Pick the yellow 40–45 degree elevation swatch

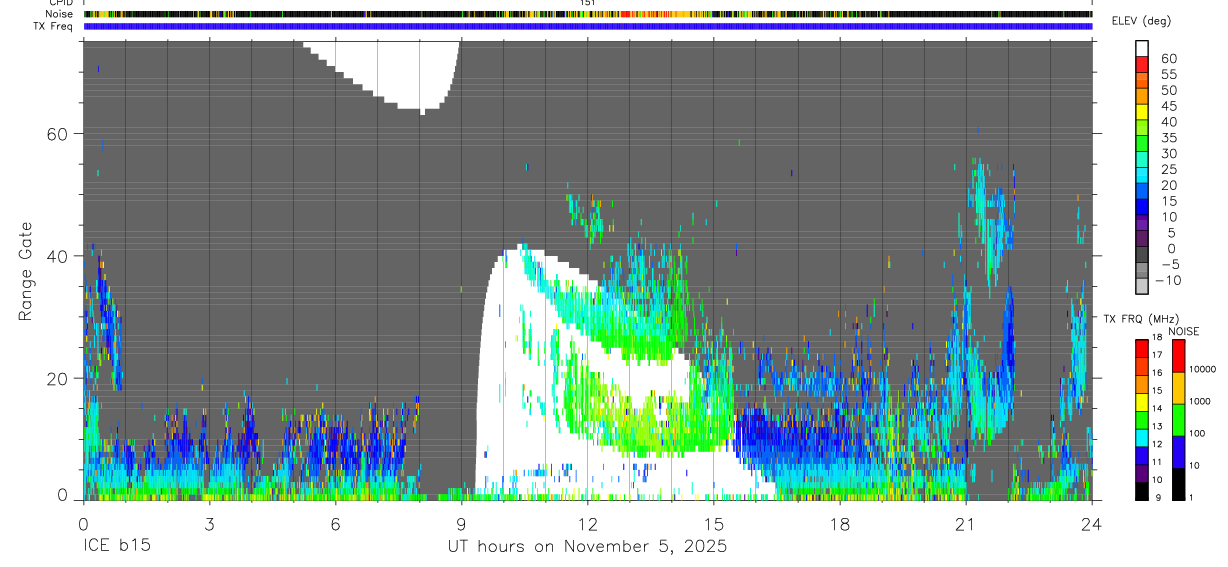coord(1142,110)
